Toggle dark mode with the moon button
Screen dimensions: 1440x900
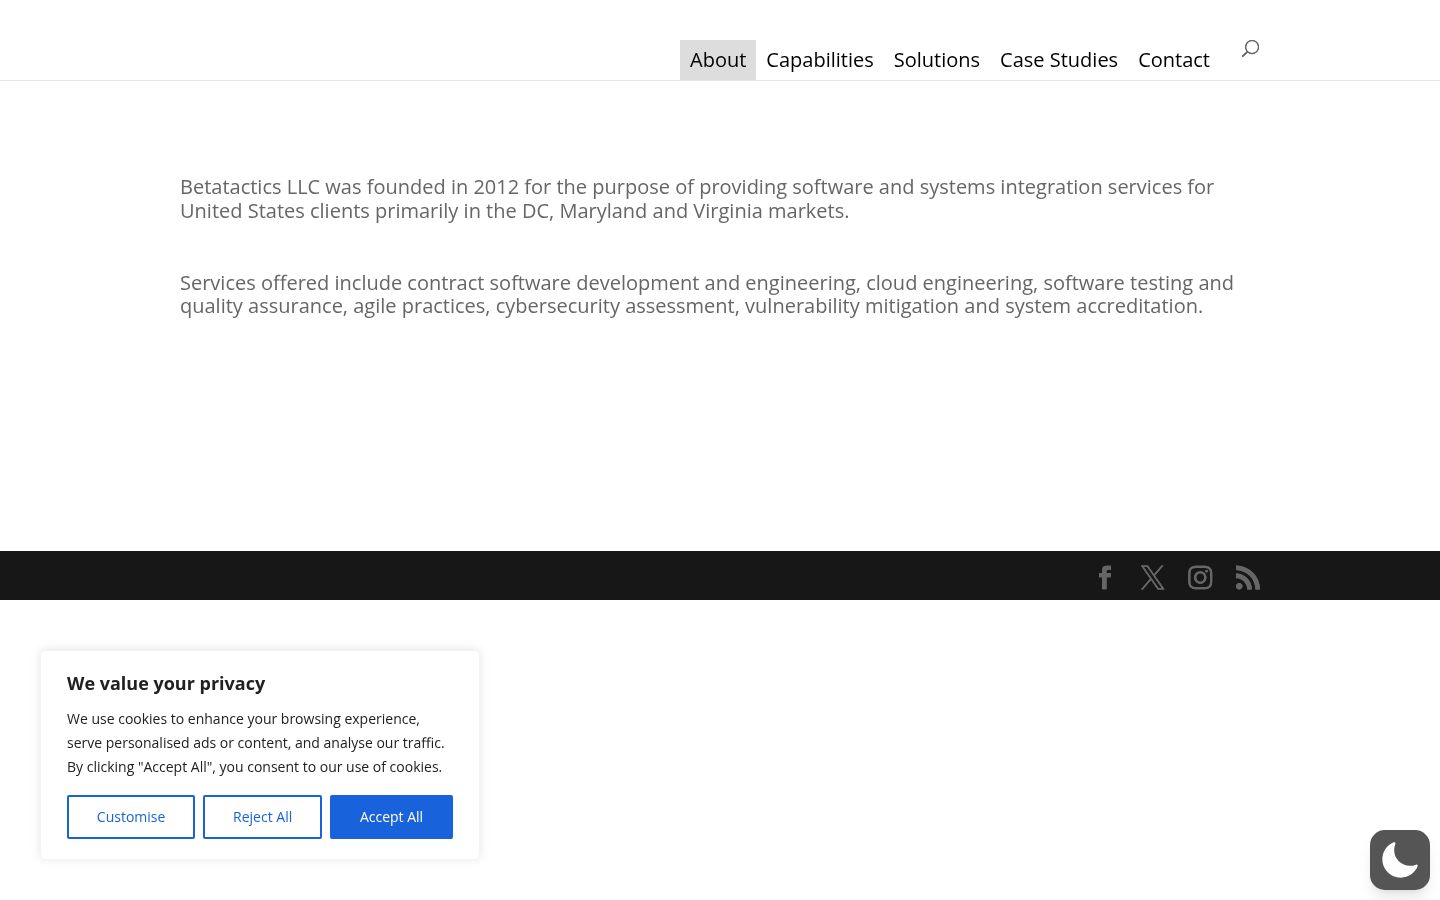(x=1400, y=860)
